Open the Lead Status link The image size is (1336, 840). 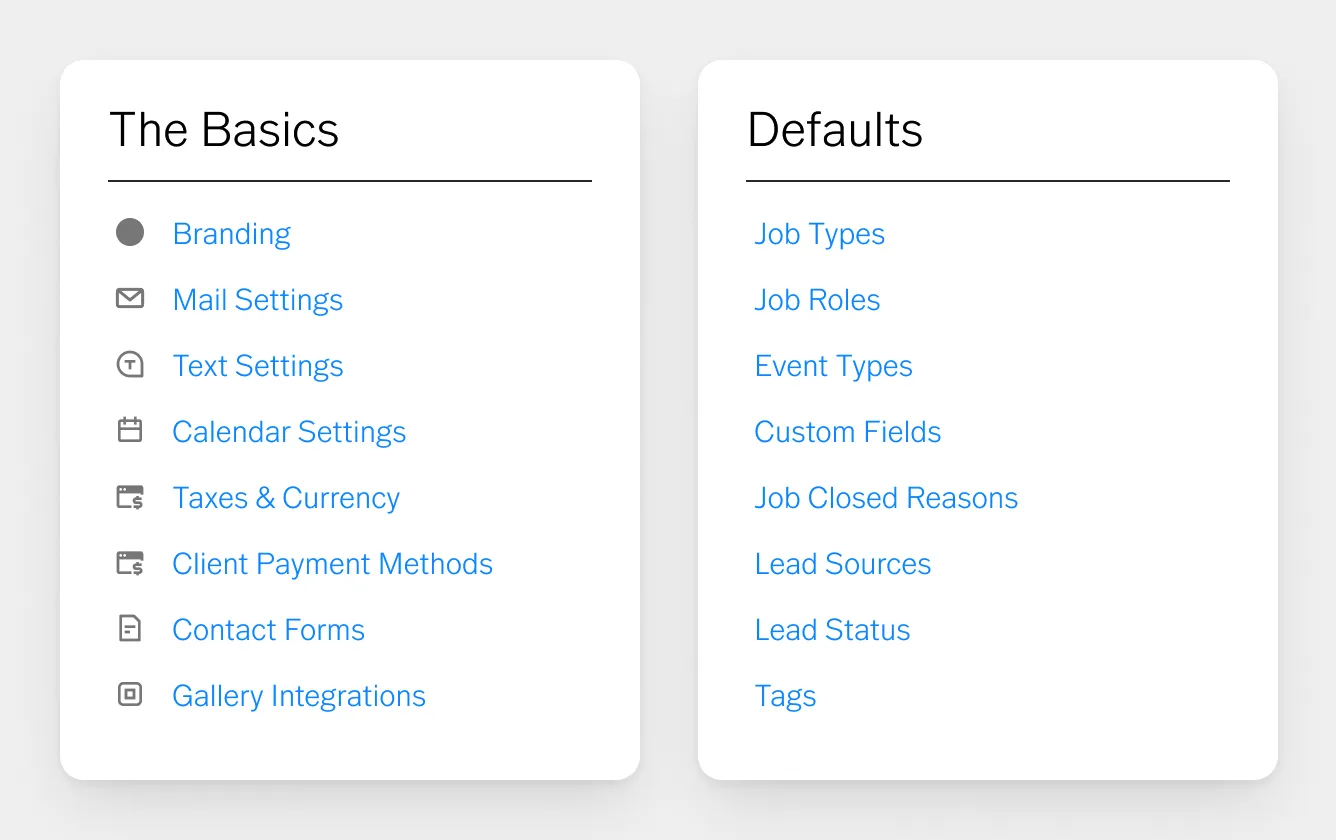(832, 630)
